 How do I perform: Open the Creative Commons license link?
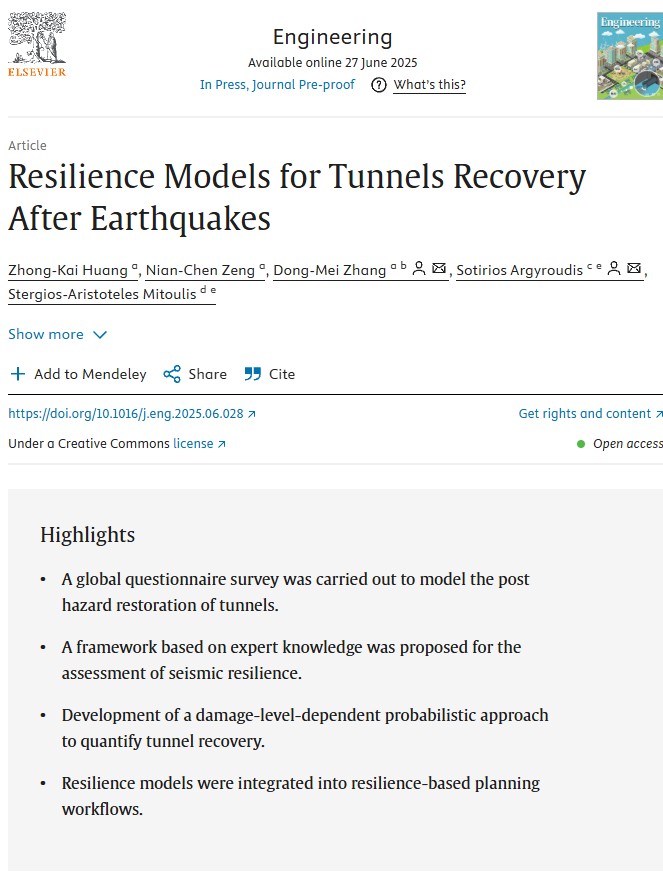tap(199, 443)
